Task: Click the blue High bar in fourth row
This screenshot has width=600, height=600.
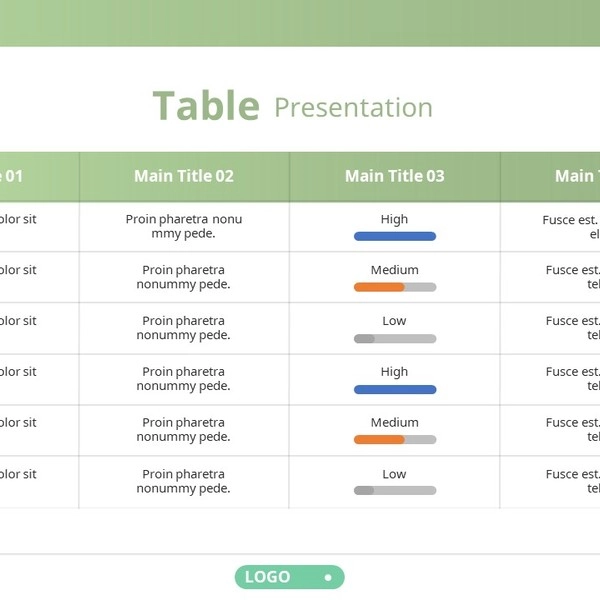Action: 394,389
